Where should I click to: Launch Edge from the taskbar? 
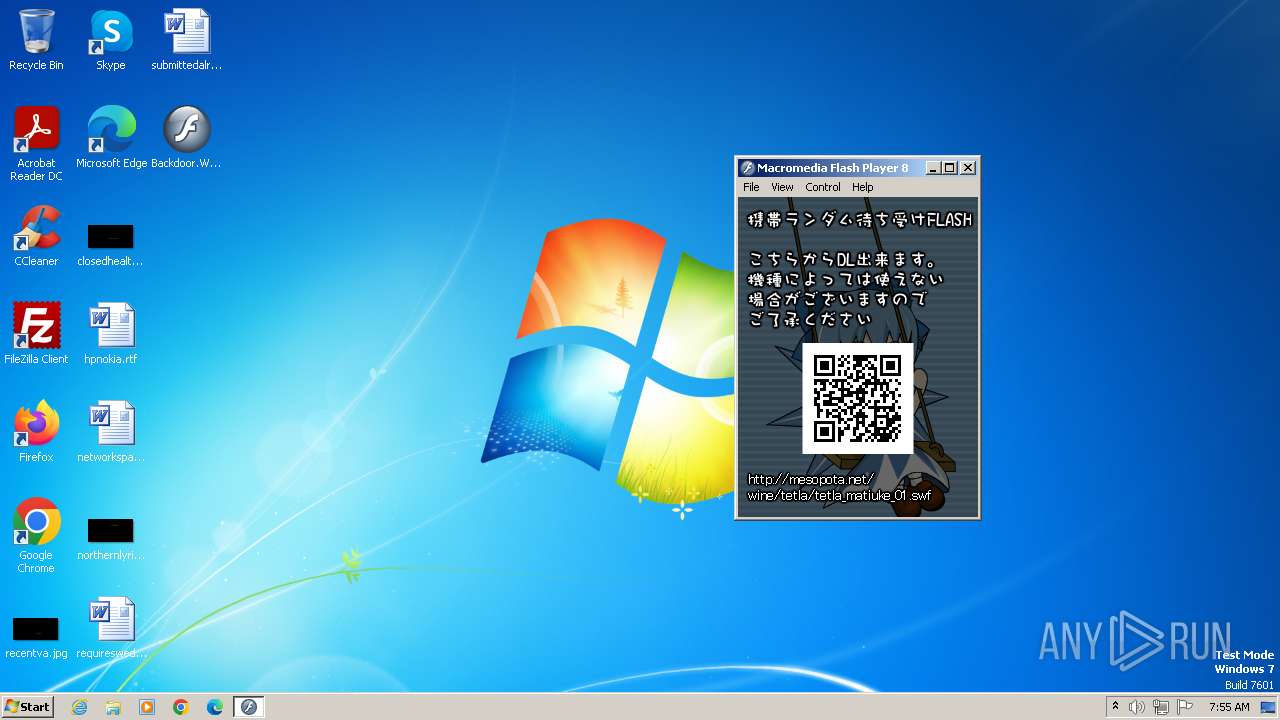click(215, 707)
